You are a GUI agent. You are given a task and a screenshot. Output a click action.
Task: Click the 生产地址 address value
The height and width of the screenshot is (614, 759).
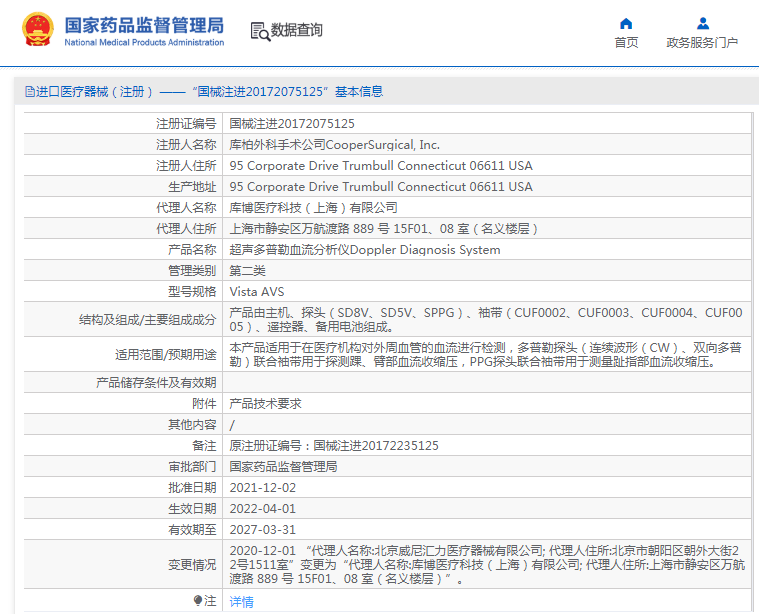381,186
